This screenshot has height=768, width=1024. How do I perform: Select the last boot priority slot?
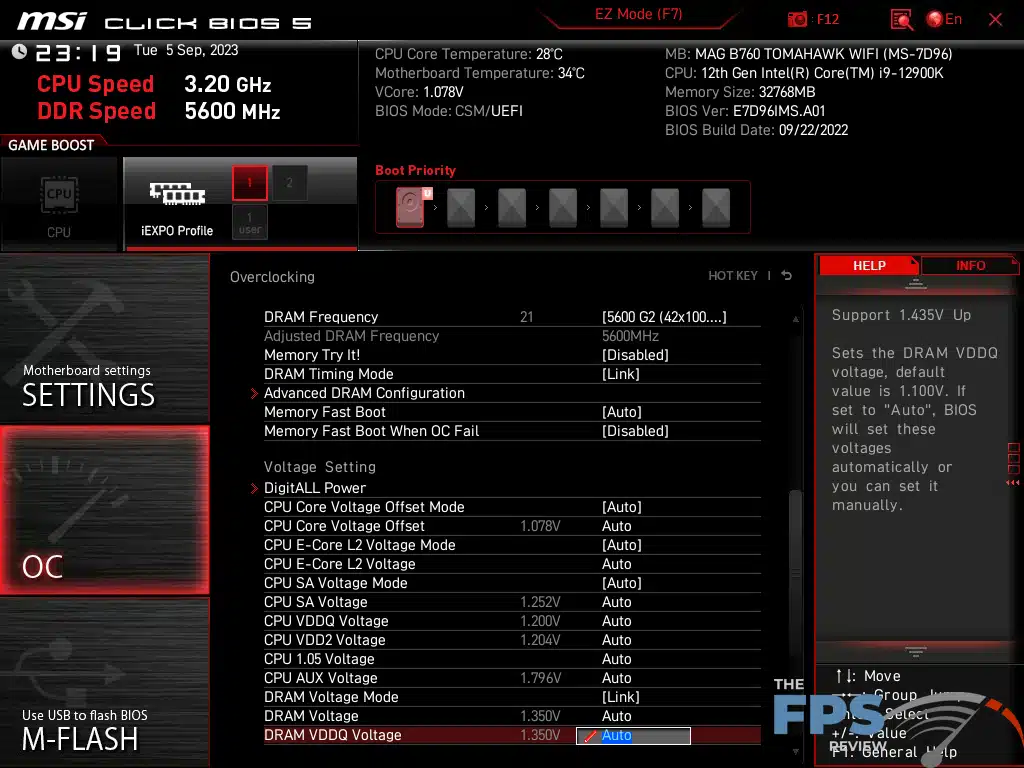coord(716,207)
